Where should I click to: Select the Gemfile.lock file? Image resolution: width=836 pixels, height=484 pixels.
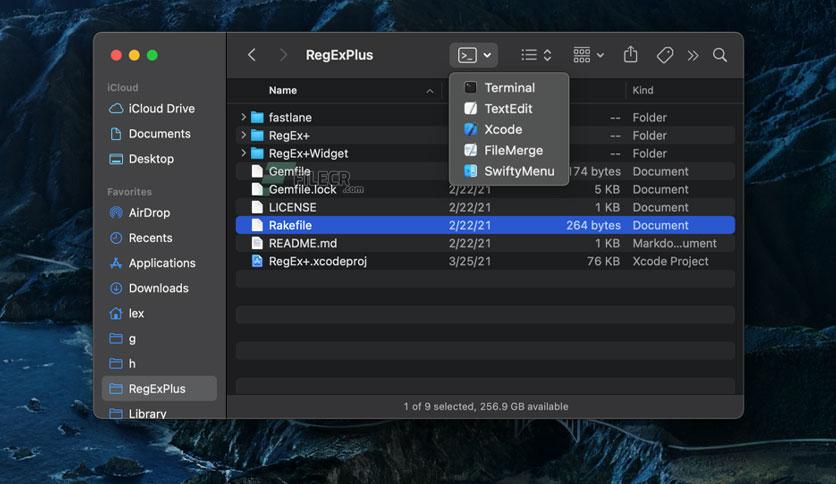[485, 189]
